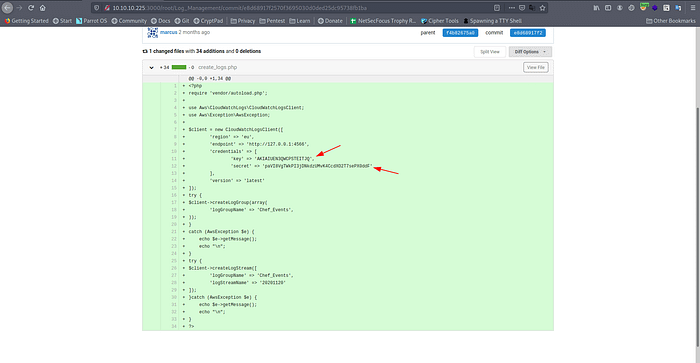Expand the Pentest bookmarks folder

point(272,21)
